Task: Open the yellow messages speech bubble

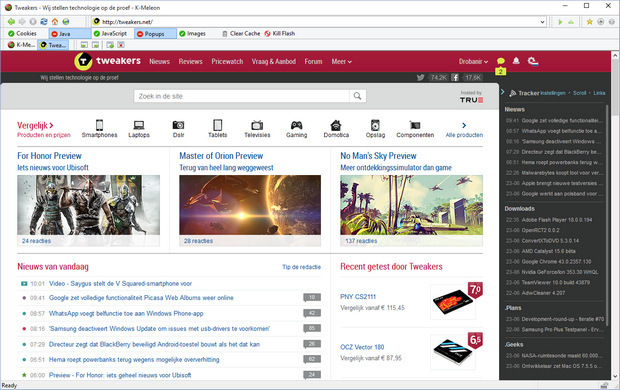Action: coord(501,61)
